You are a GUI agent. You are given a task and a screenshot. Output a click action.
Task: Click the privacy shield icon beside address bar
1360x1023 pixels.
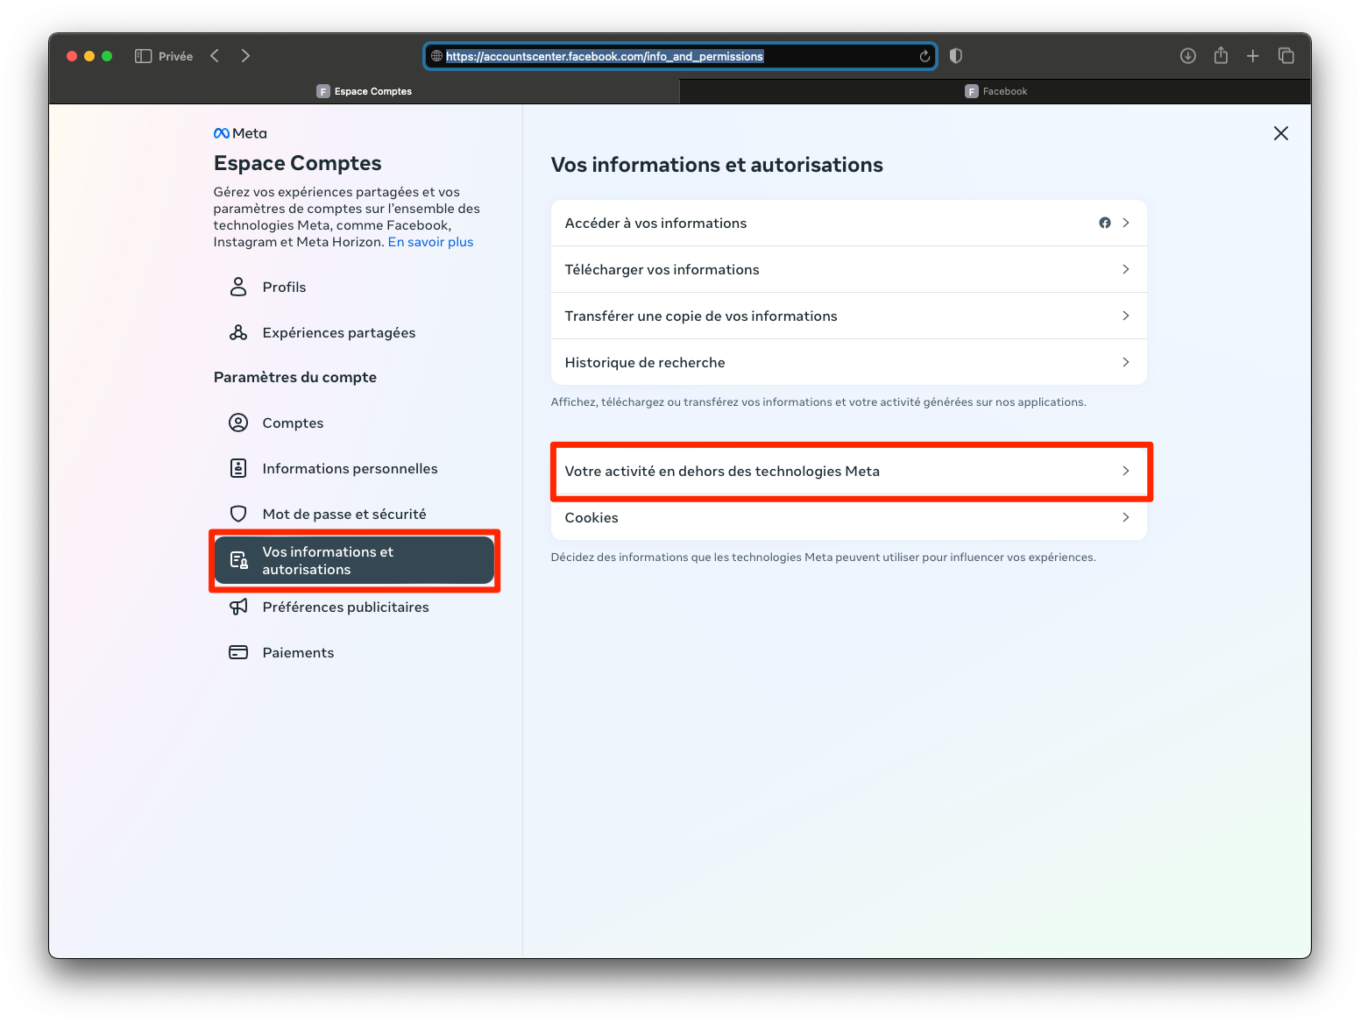956,56
